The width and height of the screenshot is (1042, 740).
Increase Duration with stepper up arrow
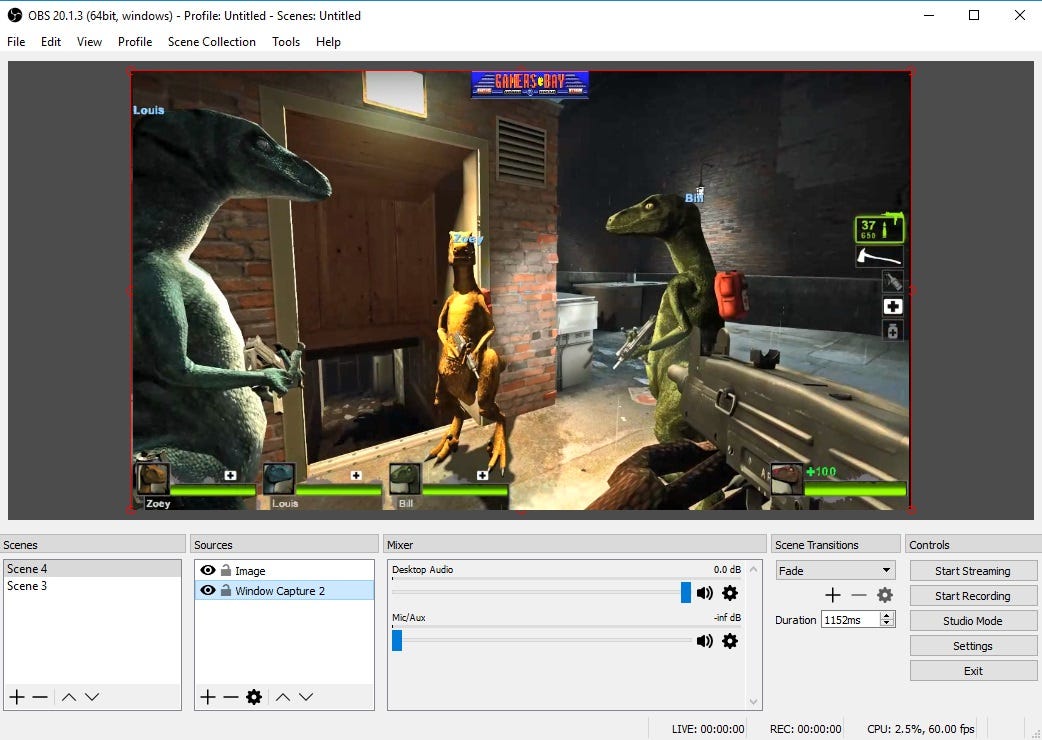pyautogui.click(x=886, y=616)
